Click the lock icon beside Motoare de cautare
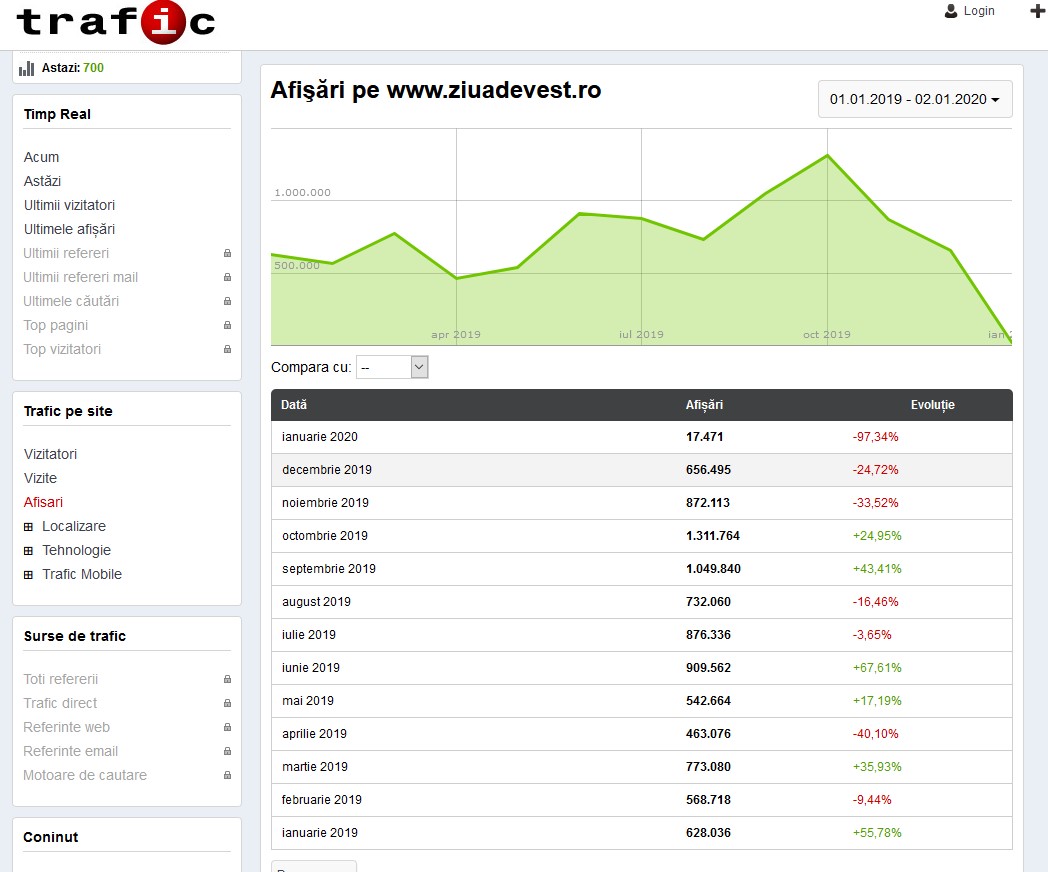 click(227, 775)
